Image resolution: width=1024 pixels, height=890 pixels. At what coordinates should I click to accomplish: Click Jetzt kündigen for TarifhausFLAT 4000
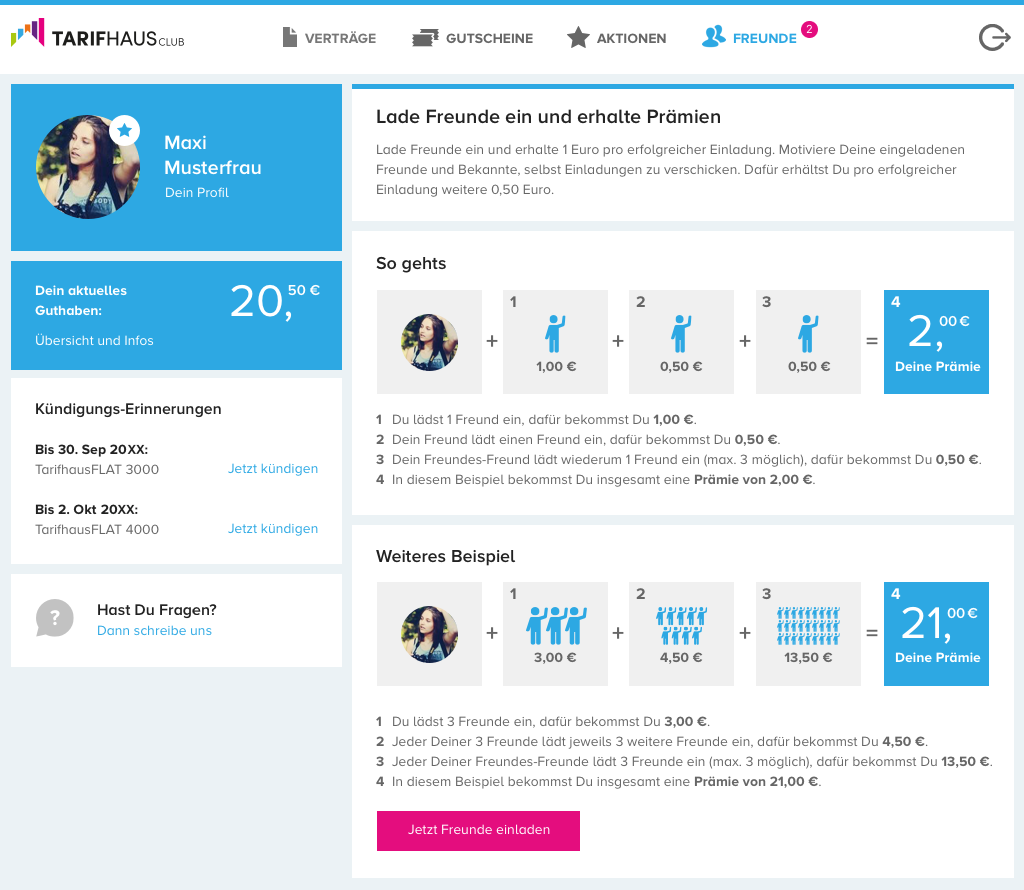point(272,529)
